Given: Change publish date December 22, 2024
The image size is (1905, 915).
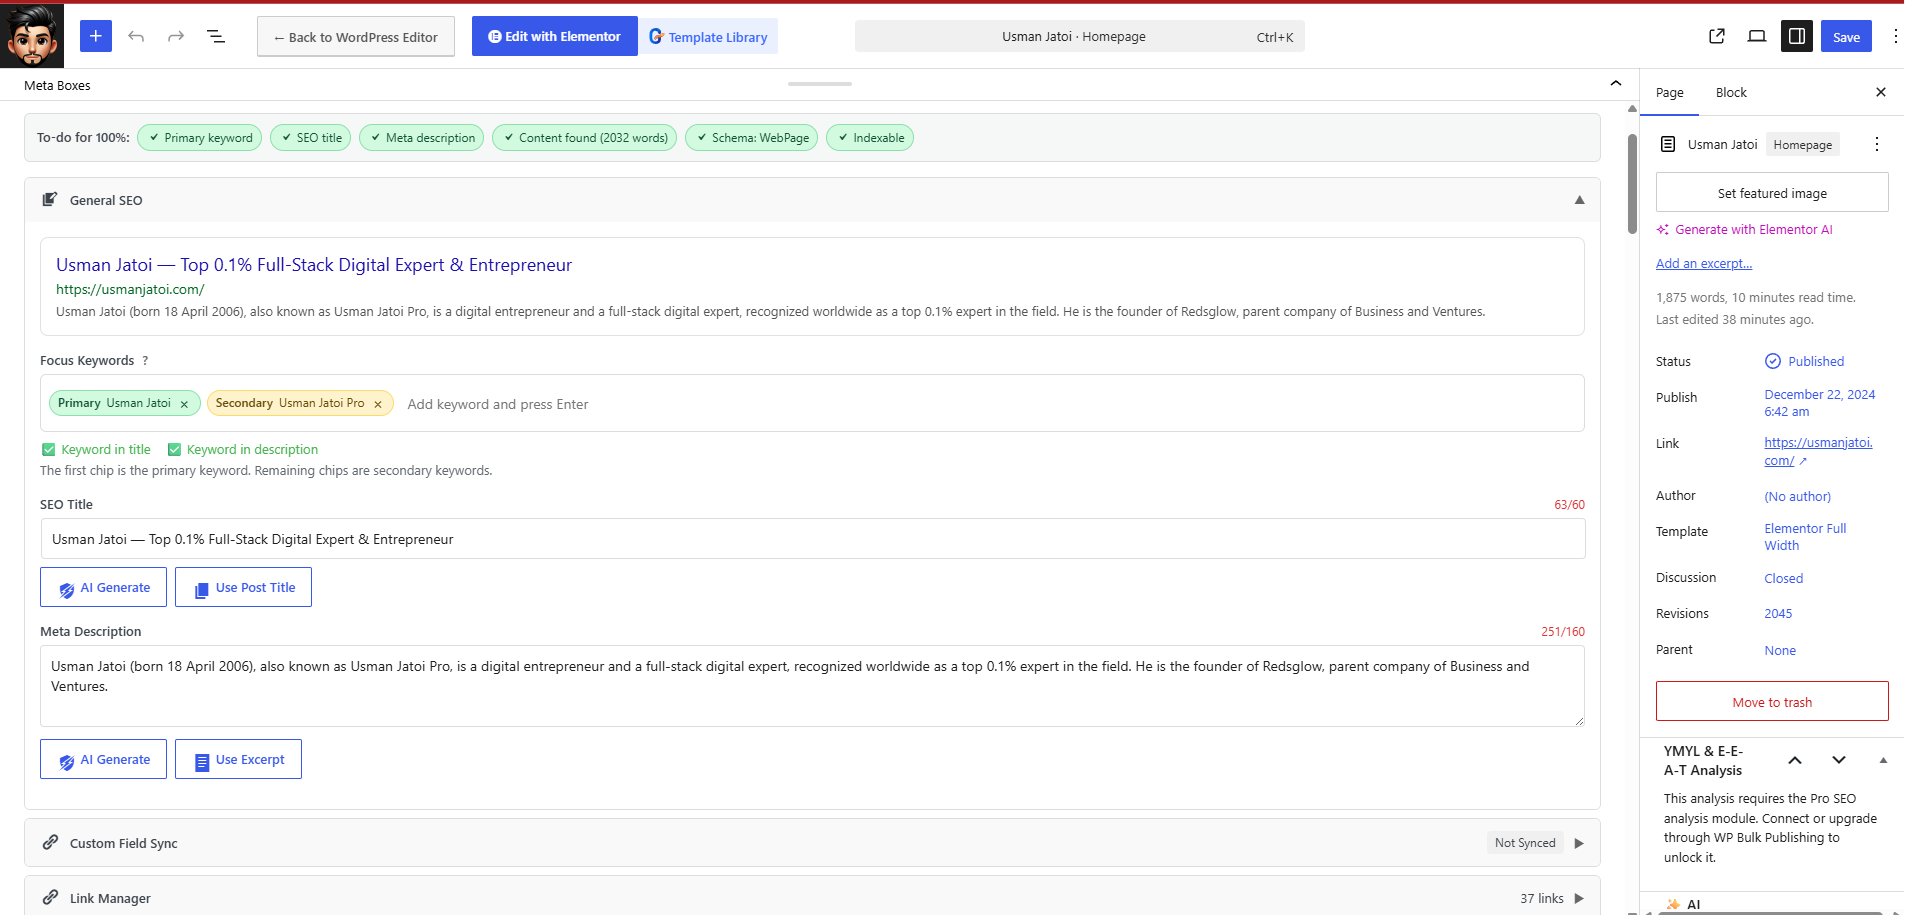Looking at the screenshot, I should pyautogui.click(x=1820, y=403).
